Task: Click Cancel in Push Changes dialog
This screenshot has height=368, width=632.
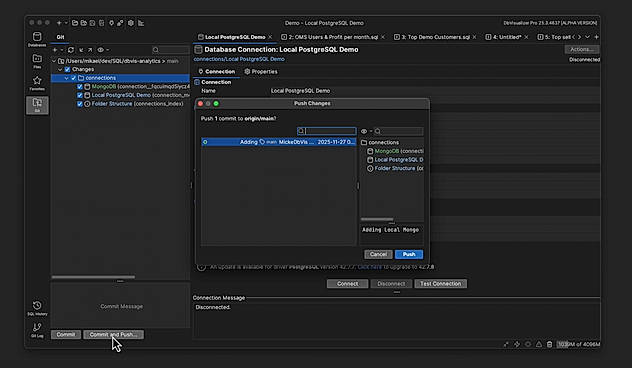Action: coord(378,254)
